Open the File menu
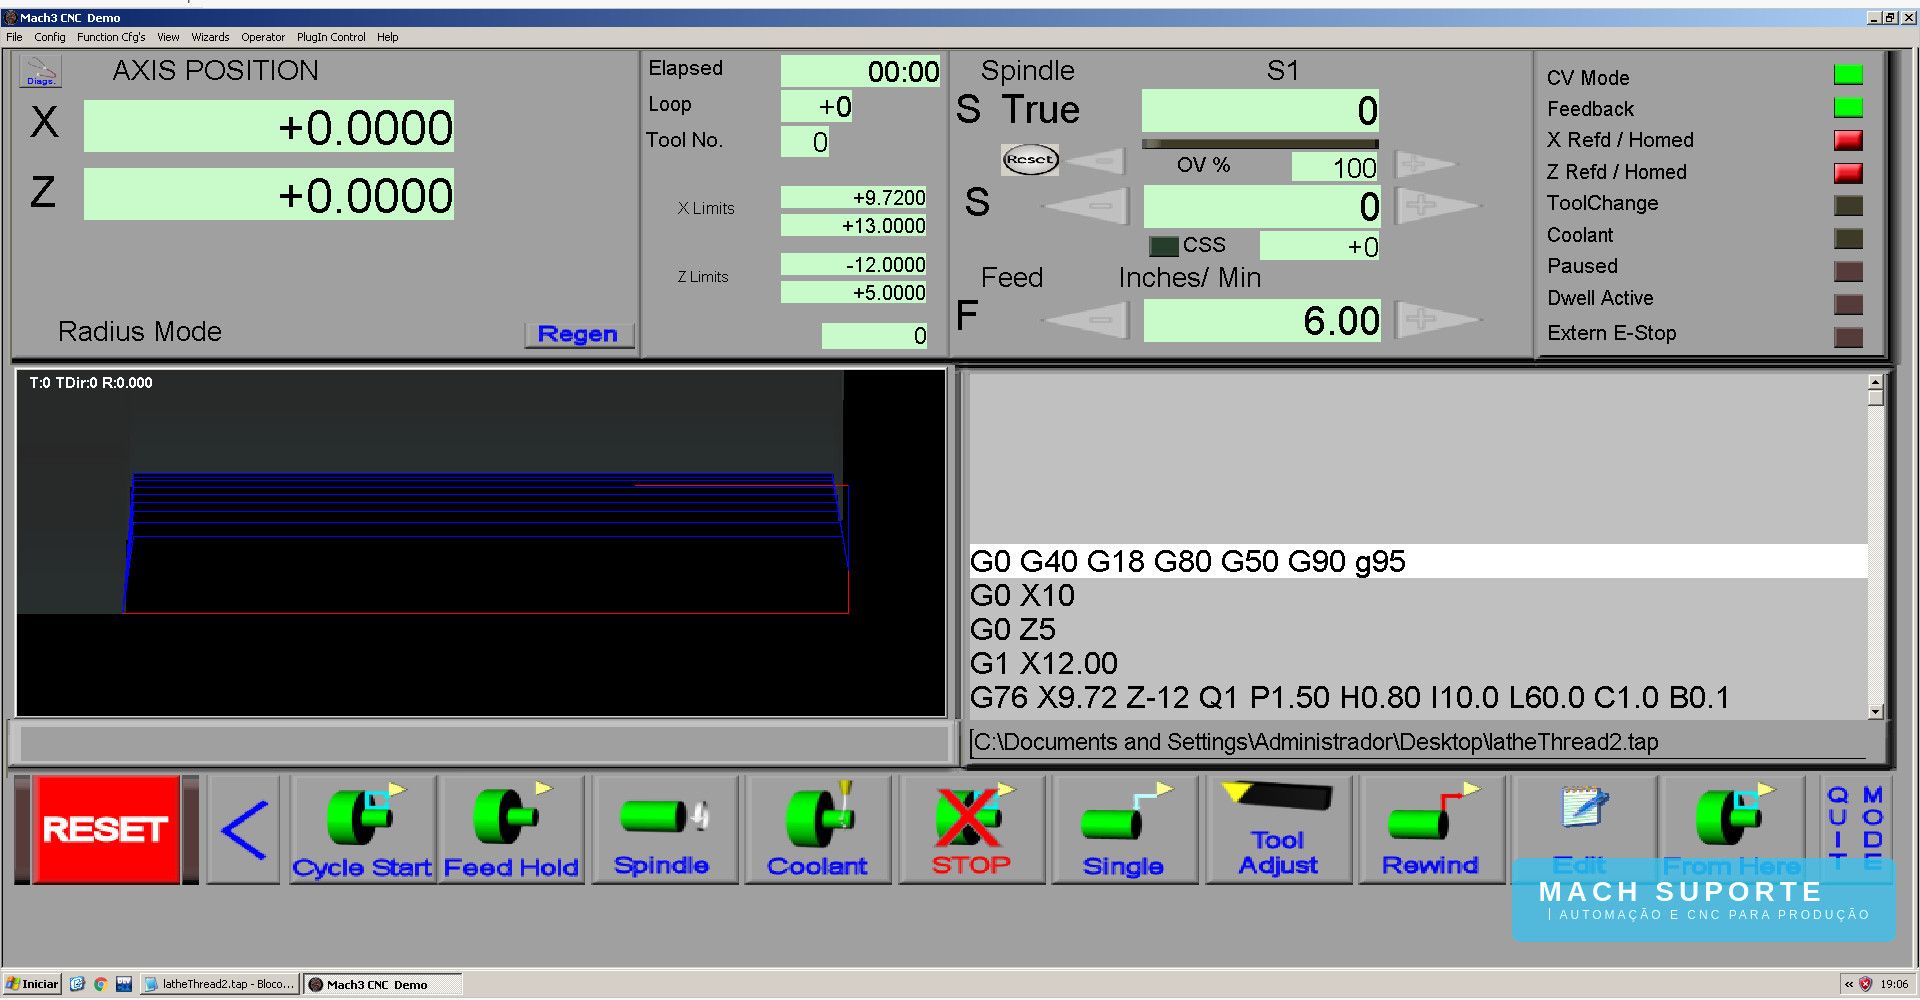The height and width of the screenshot is (1000, 1920). pos(14,37)
